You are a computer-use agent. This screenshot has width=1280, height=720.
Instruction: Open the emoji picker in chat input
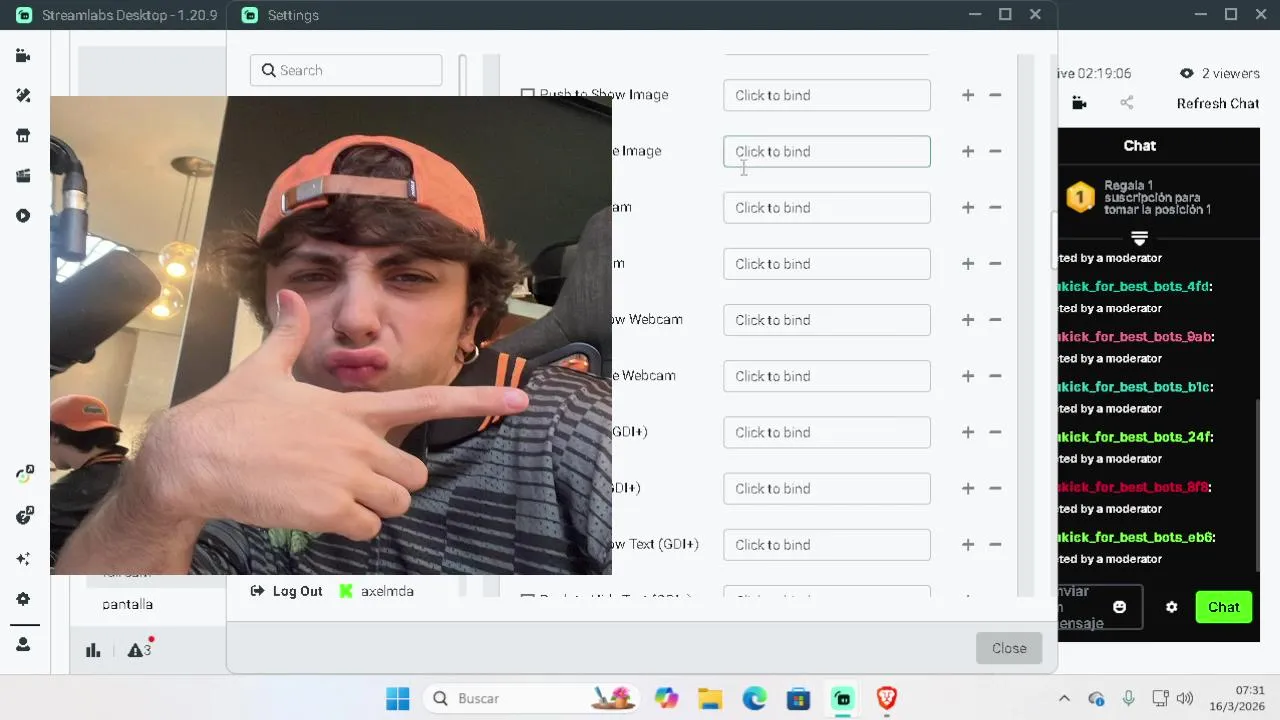click(1120, 607)
